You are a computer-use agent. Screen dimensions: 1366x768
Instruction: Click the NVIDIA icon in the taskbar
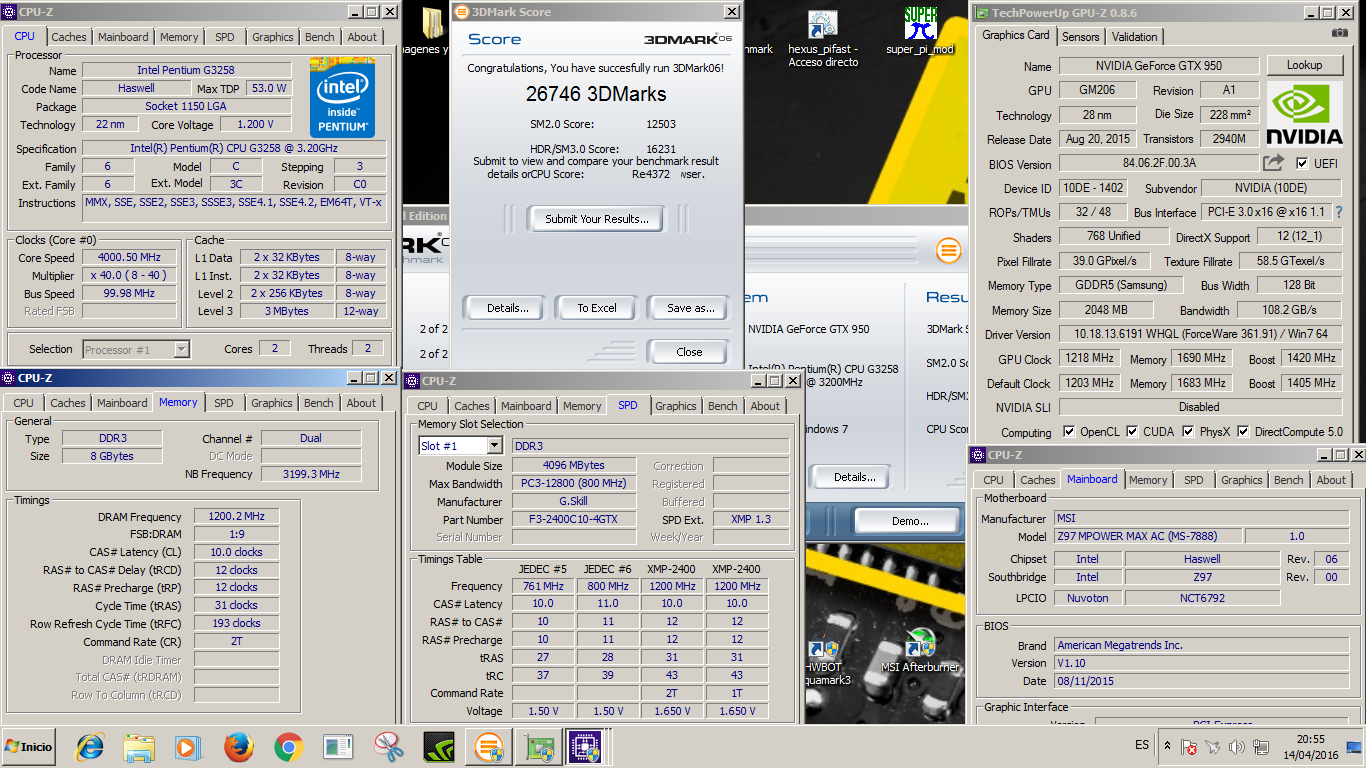(439, 746)
